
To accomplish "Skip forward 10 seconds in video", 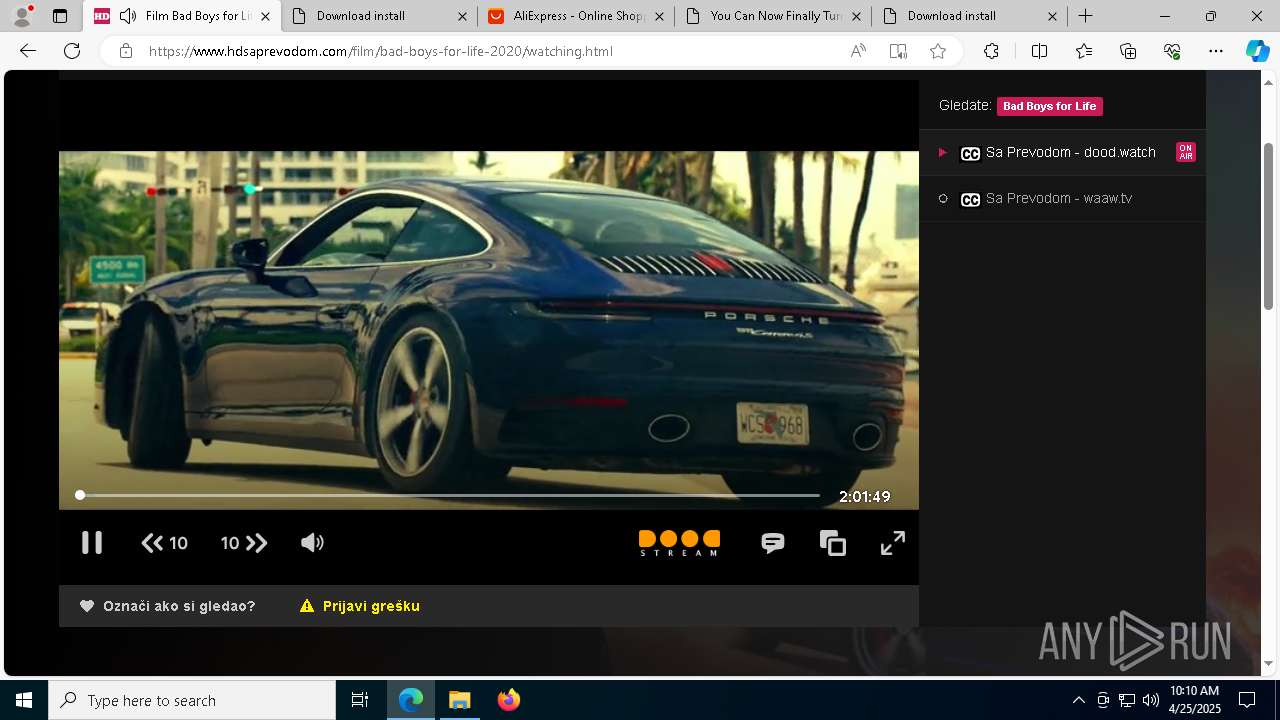I will coord(244,543).
